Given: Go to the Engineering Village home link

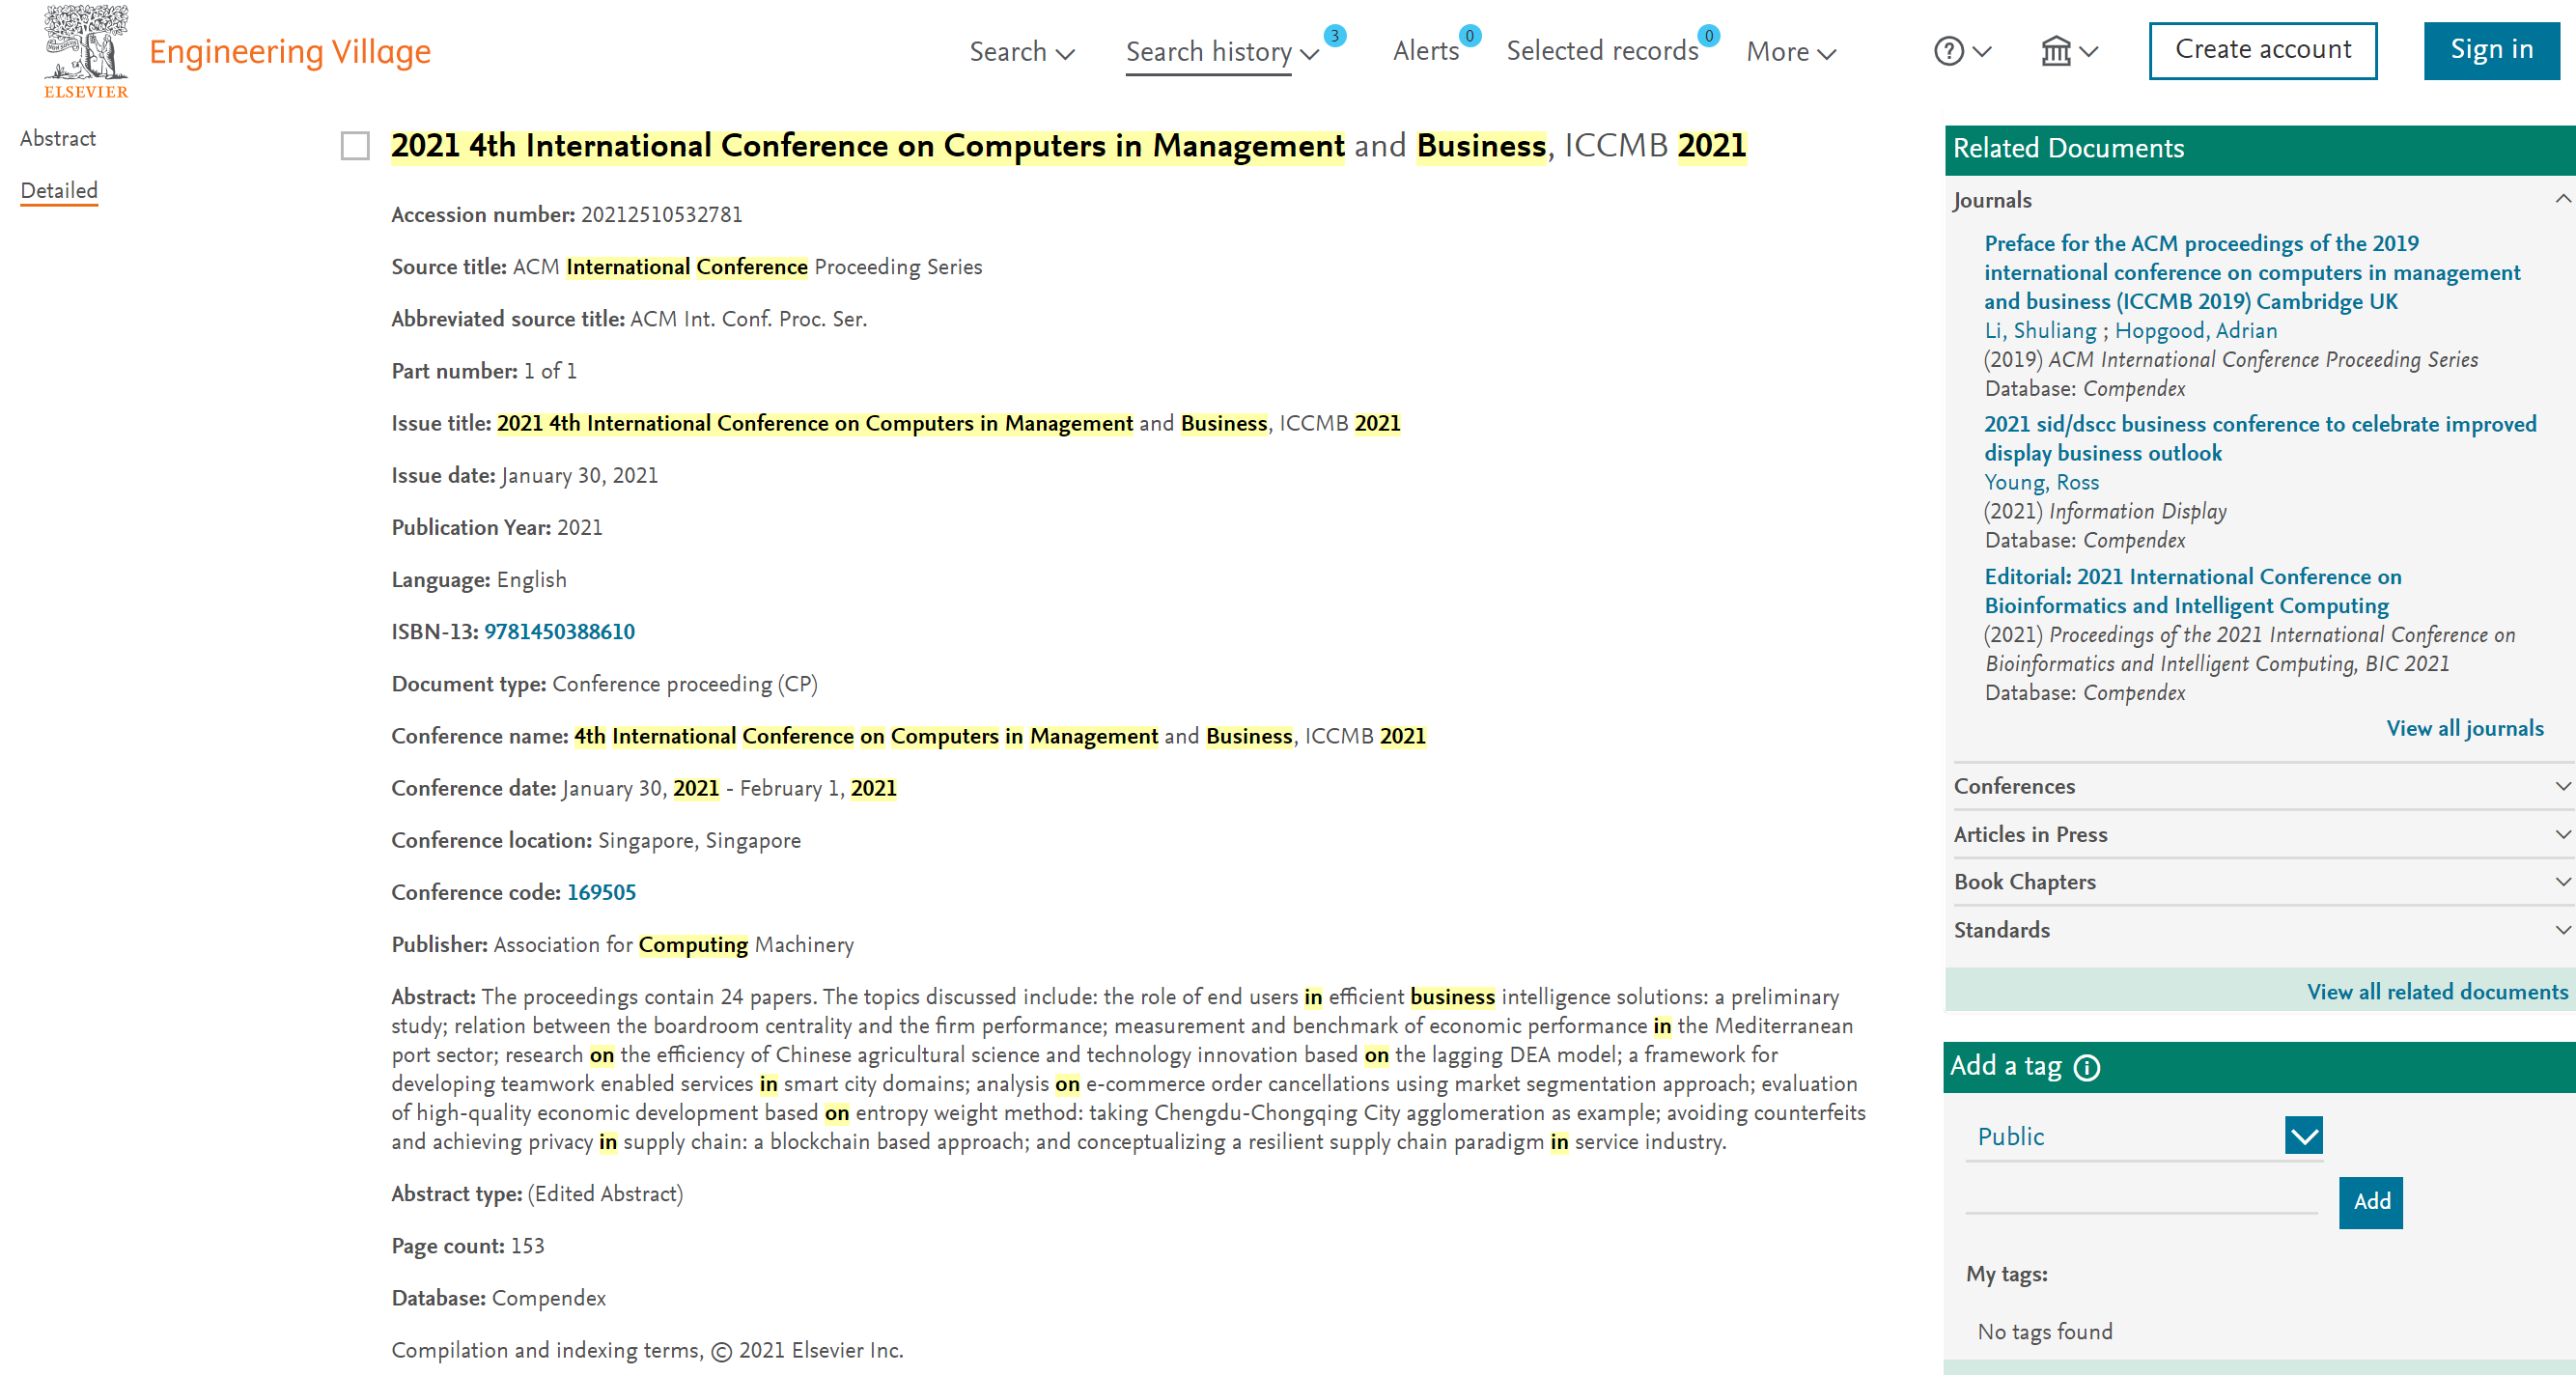Looking at the screenshot, I should click(x=290, y=51).
